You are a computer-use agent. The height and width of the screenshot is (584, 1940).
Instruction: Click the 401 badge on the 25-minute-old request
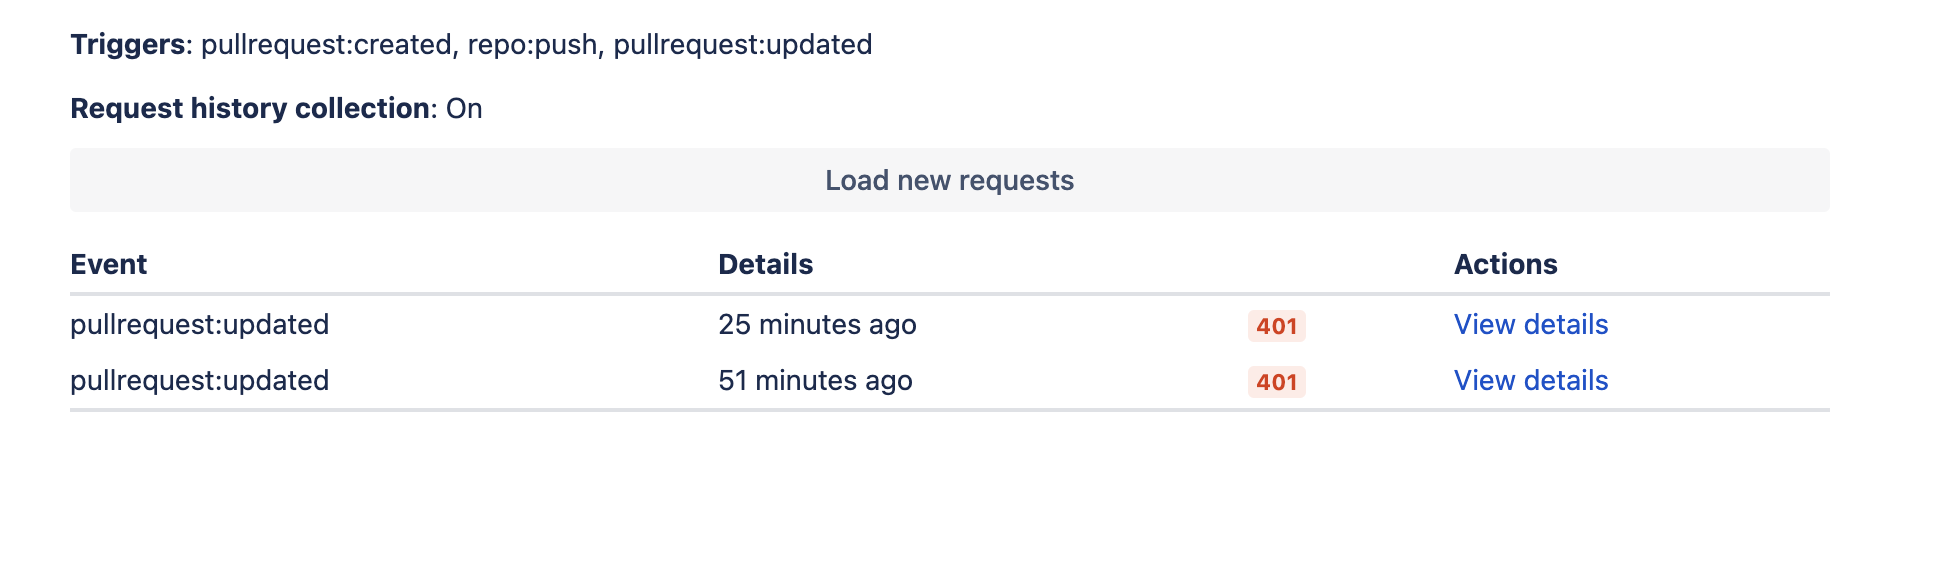tap(1276, 326)
